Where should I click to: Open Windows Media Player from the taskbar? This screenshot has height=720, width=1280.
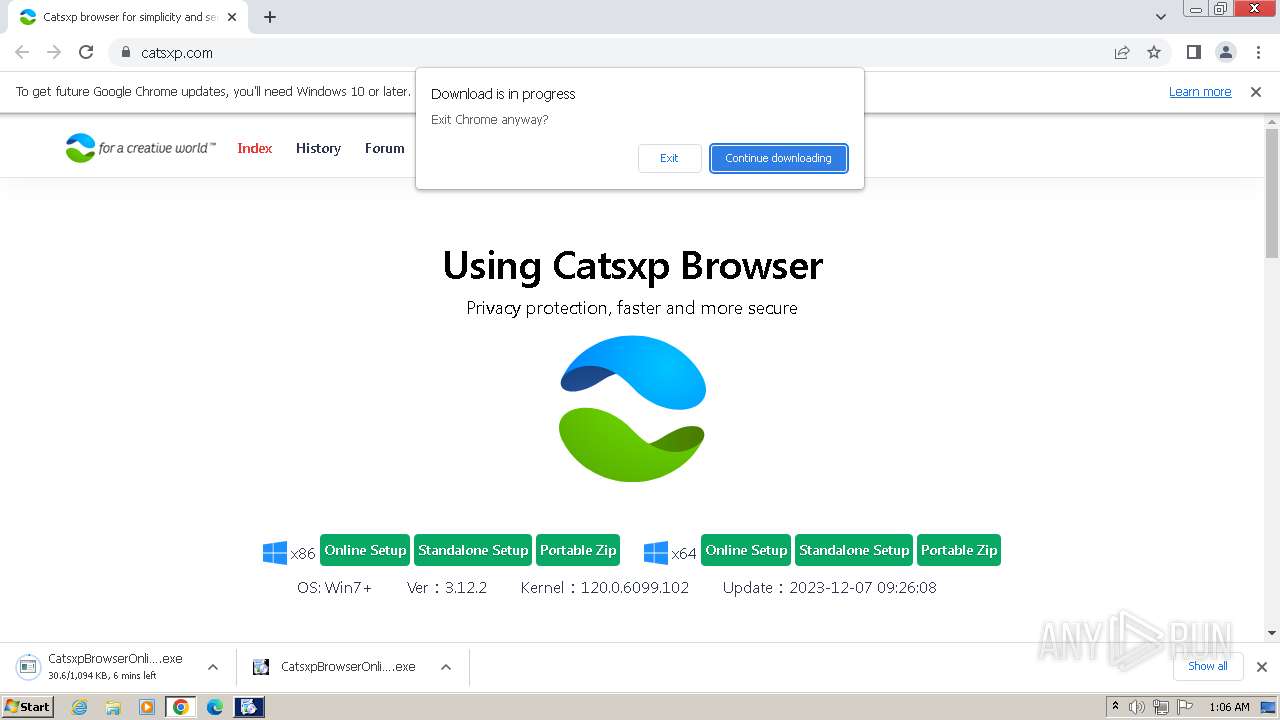point(147,707)
